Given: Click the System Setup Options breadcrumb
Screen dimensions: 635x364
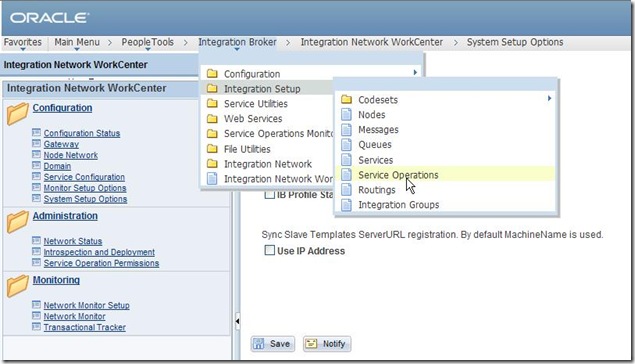Looking at the screenshot, I should [x=515, y=42].
